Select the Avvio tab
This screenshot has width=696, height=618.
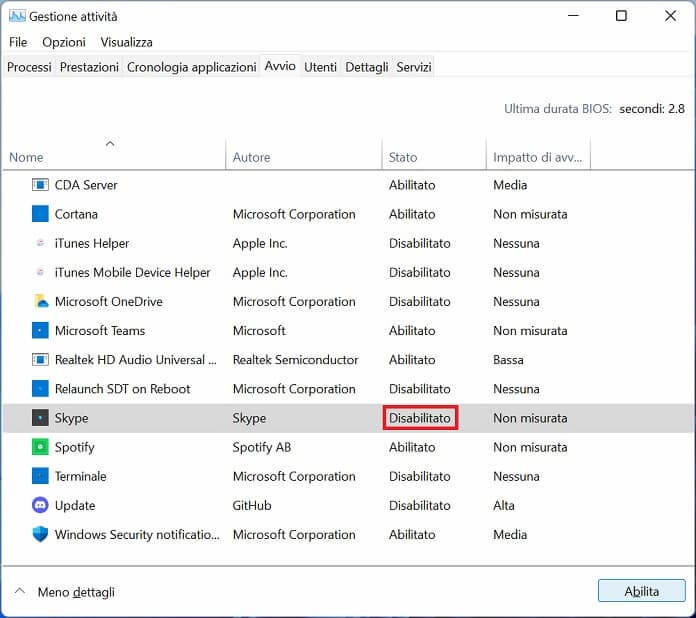(x=280, y=66)
